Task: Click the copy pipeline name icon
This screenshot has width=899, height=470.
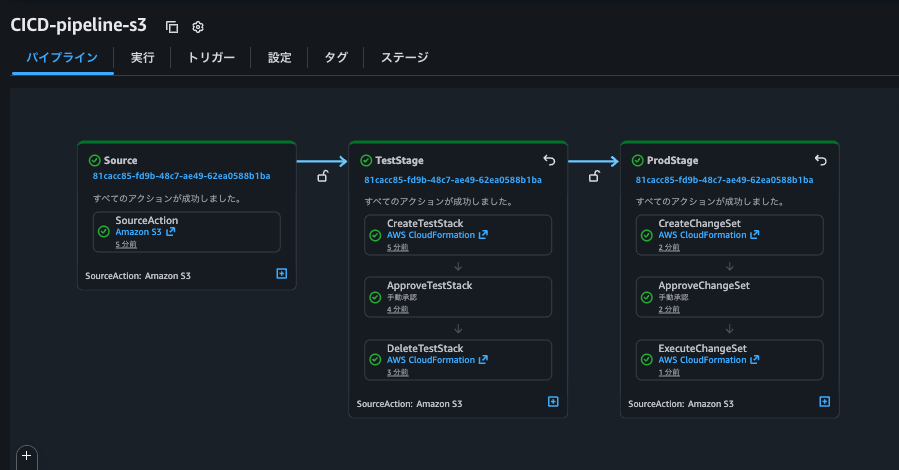Action: 172,27
